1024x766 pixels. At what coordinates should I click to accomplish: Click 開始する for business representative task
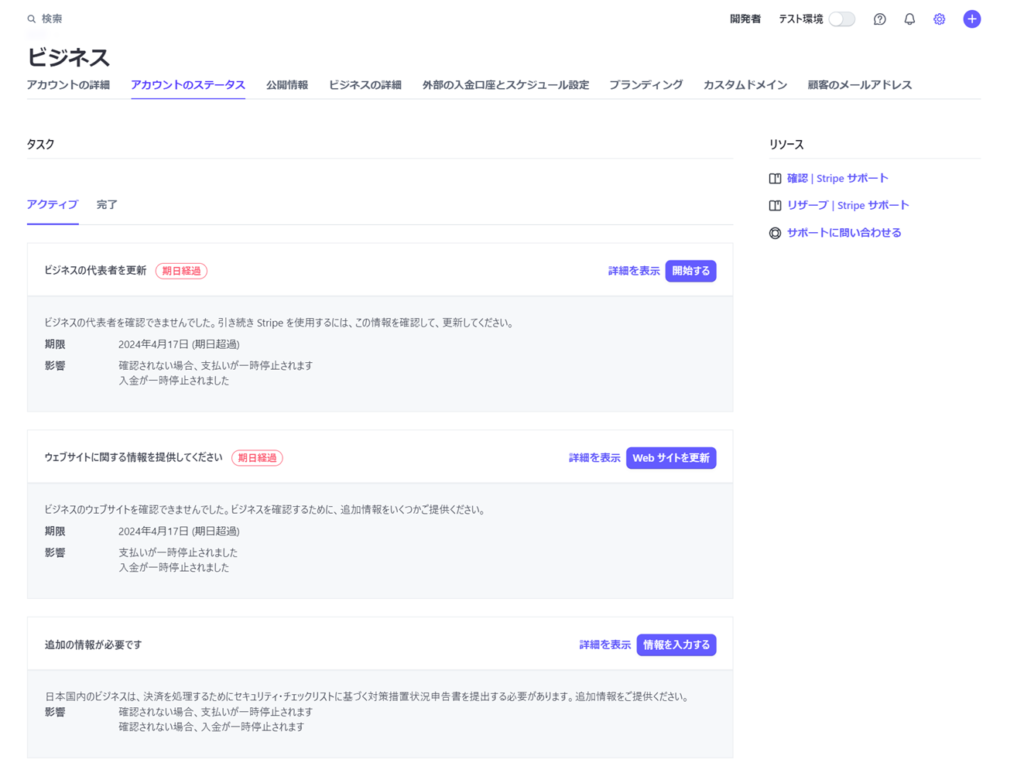[x=691, y=271]
